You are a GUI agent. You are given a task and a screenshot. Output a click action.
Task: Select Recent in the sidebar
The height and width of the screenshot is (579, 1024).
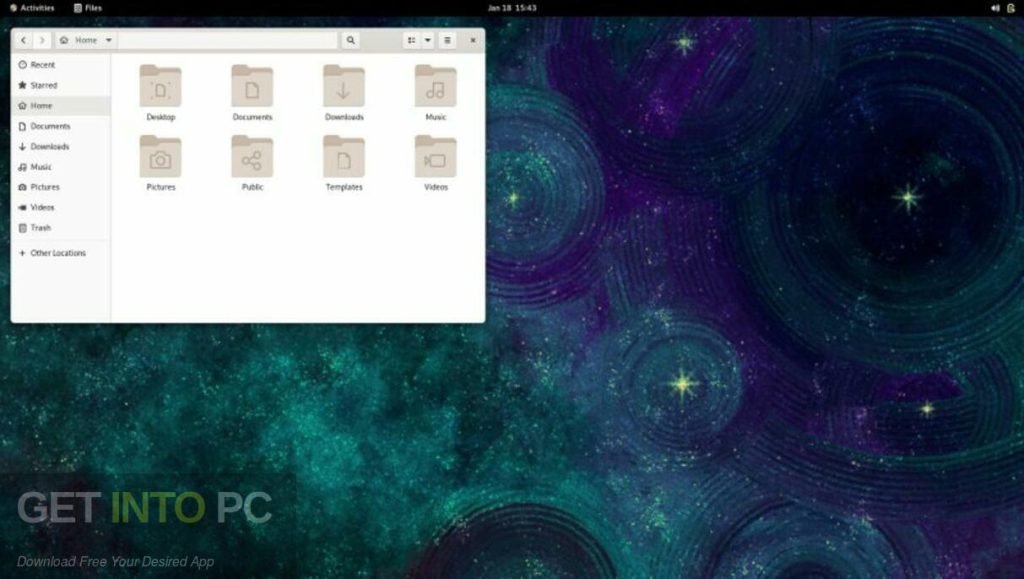pyautogui.click(x=42, y=64)
